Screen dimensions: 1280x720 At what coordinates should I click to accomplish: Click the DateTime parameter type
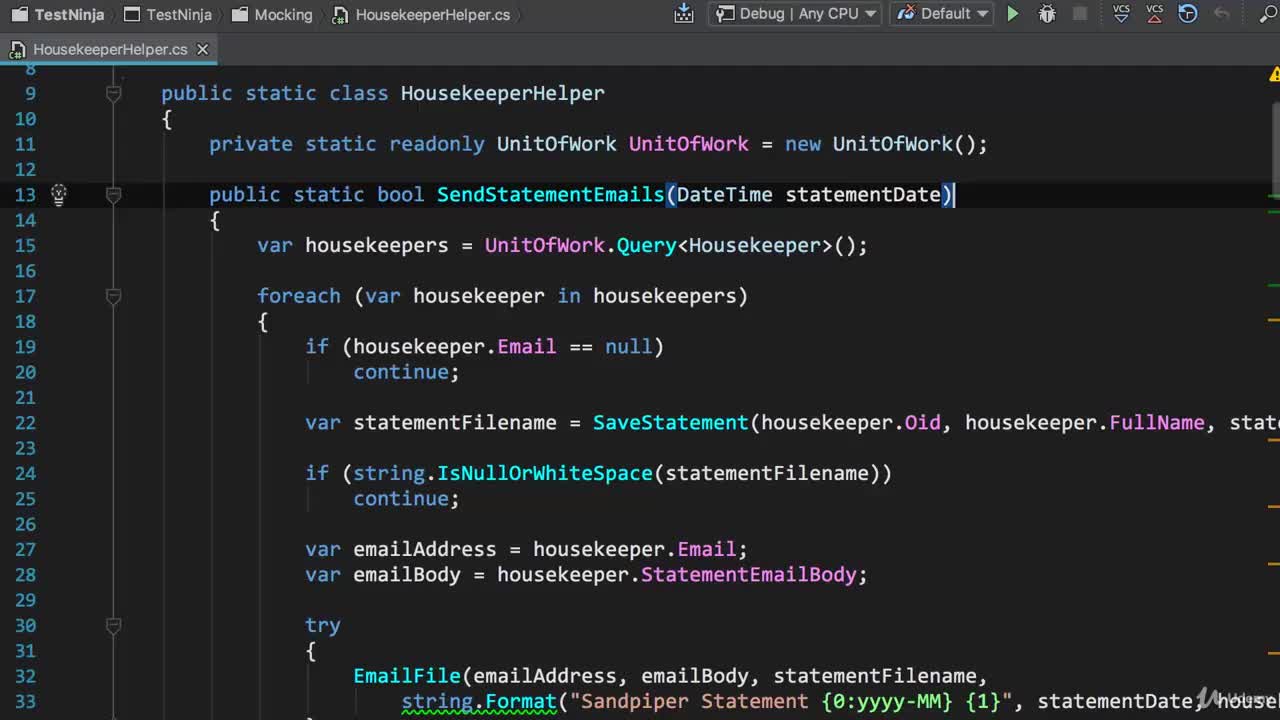(725, 195)
